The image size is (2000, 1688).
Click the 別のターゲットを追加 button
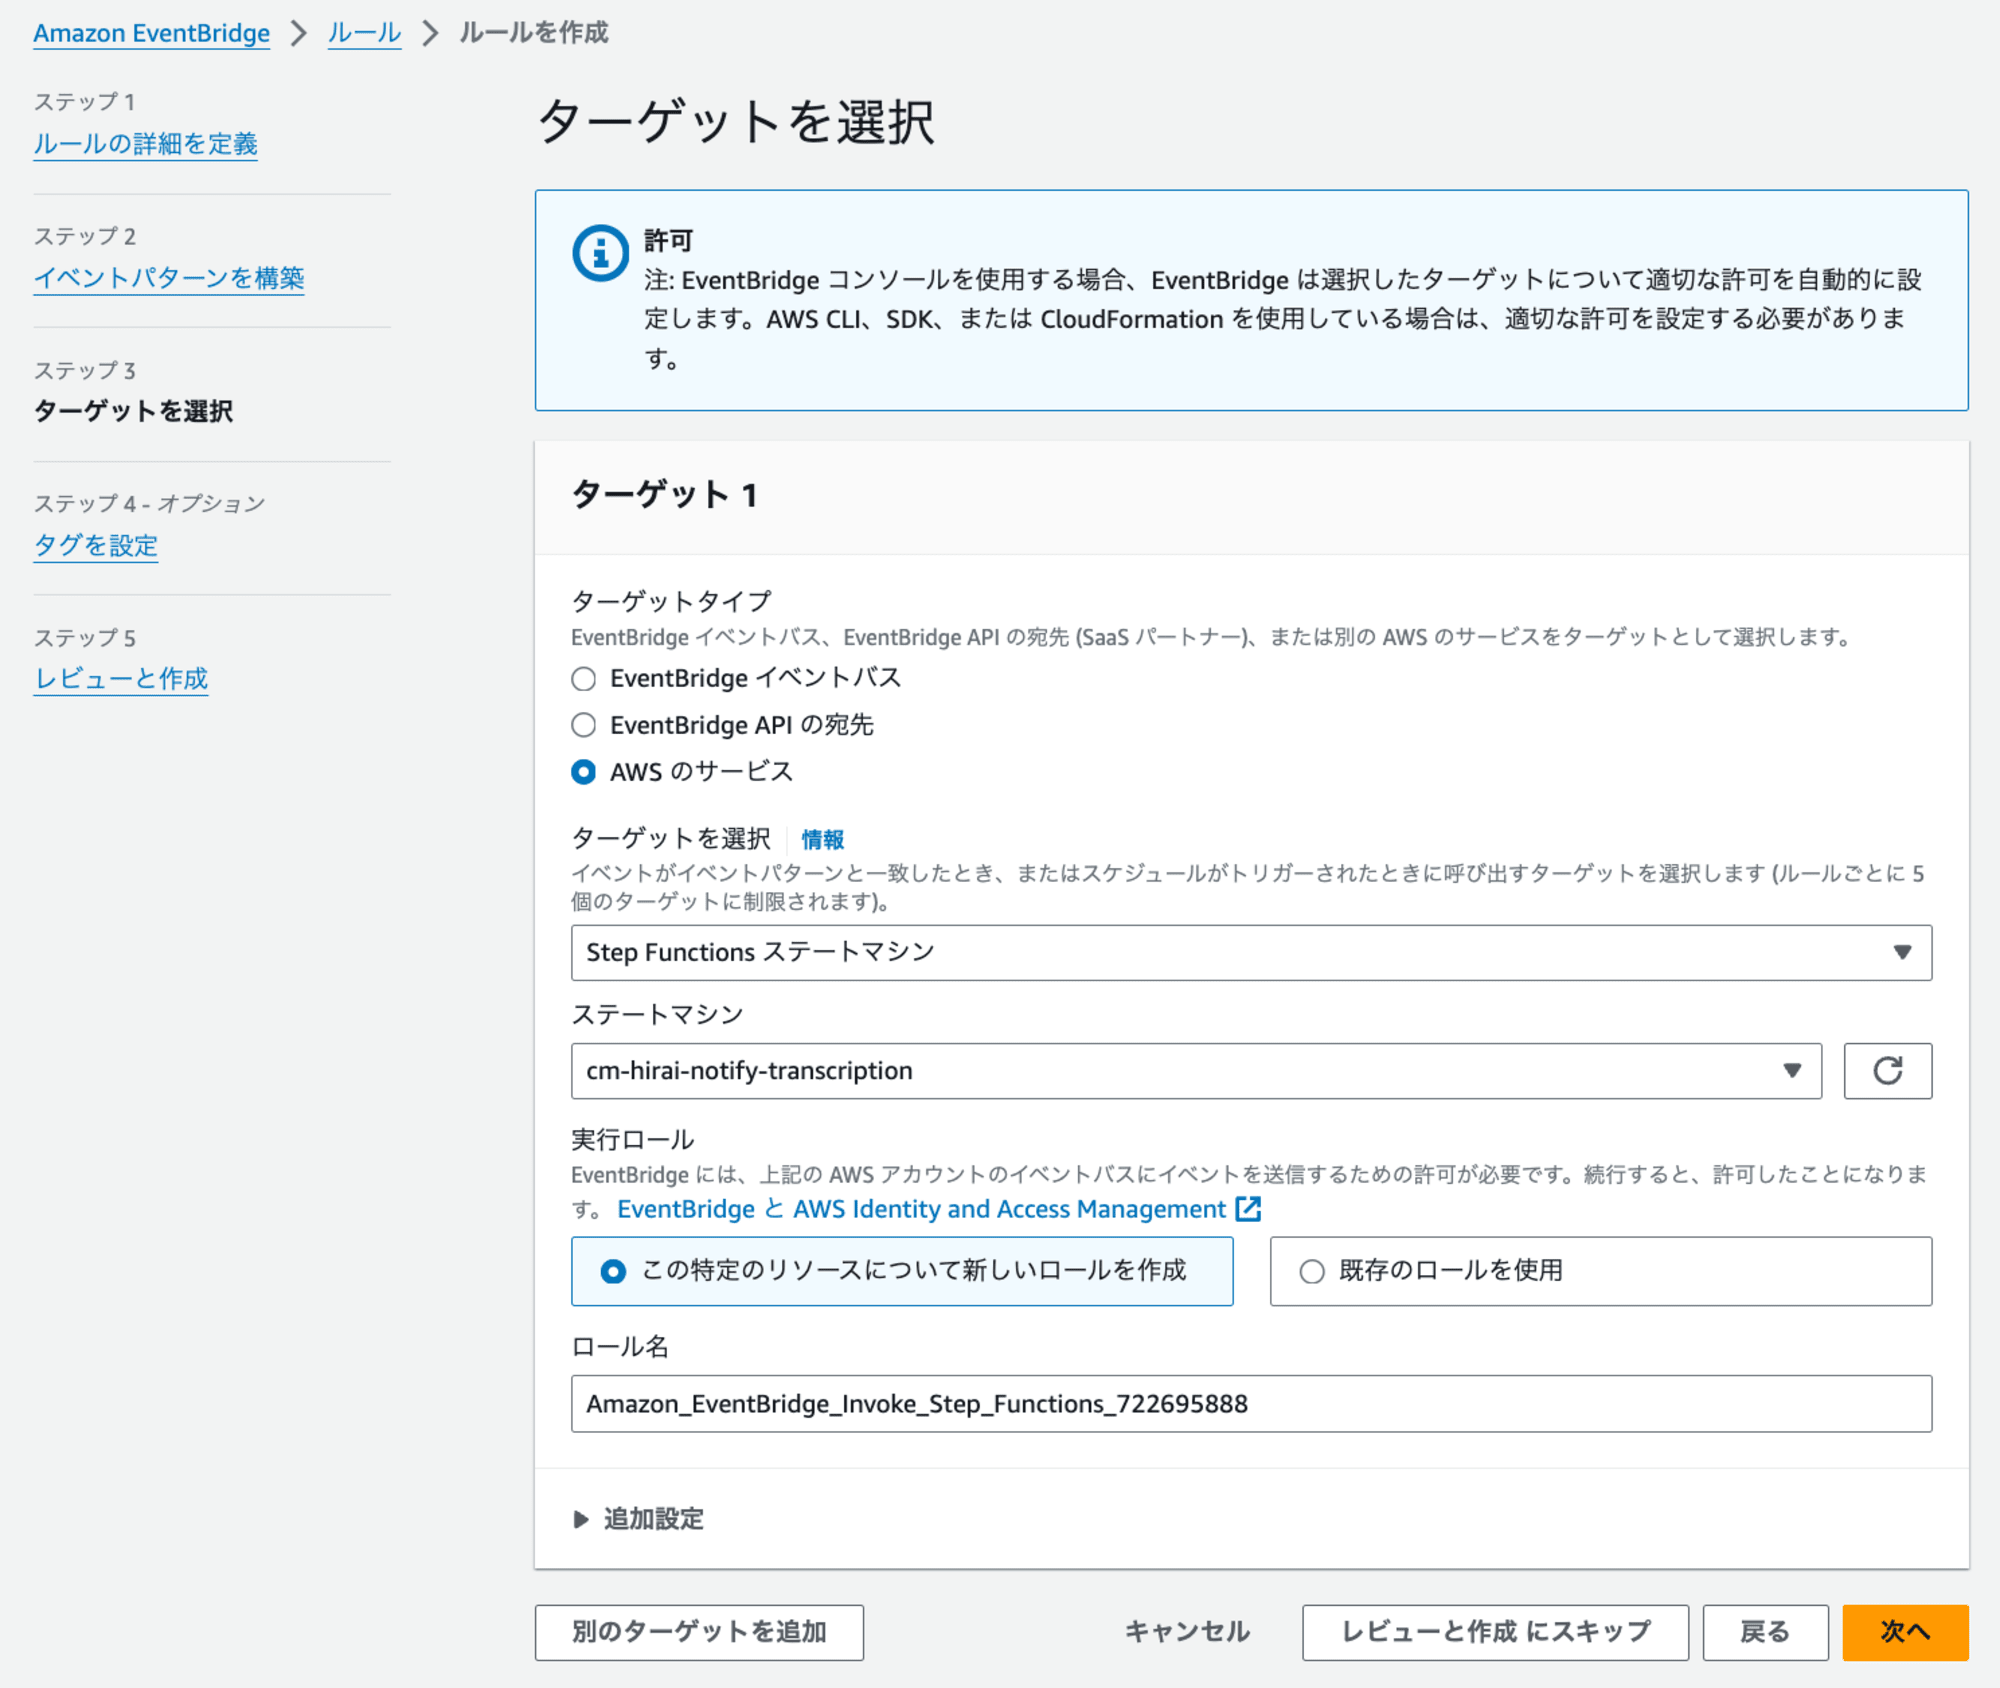click(699, 1632)
